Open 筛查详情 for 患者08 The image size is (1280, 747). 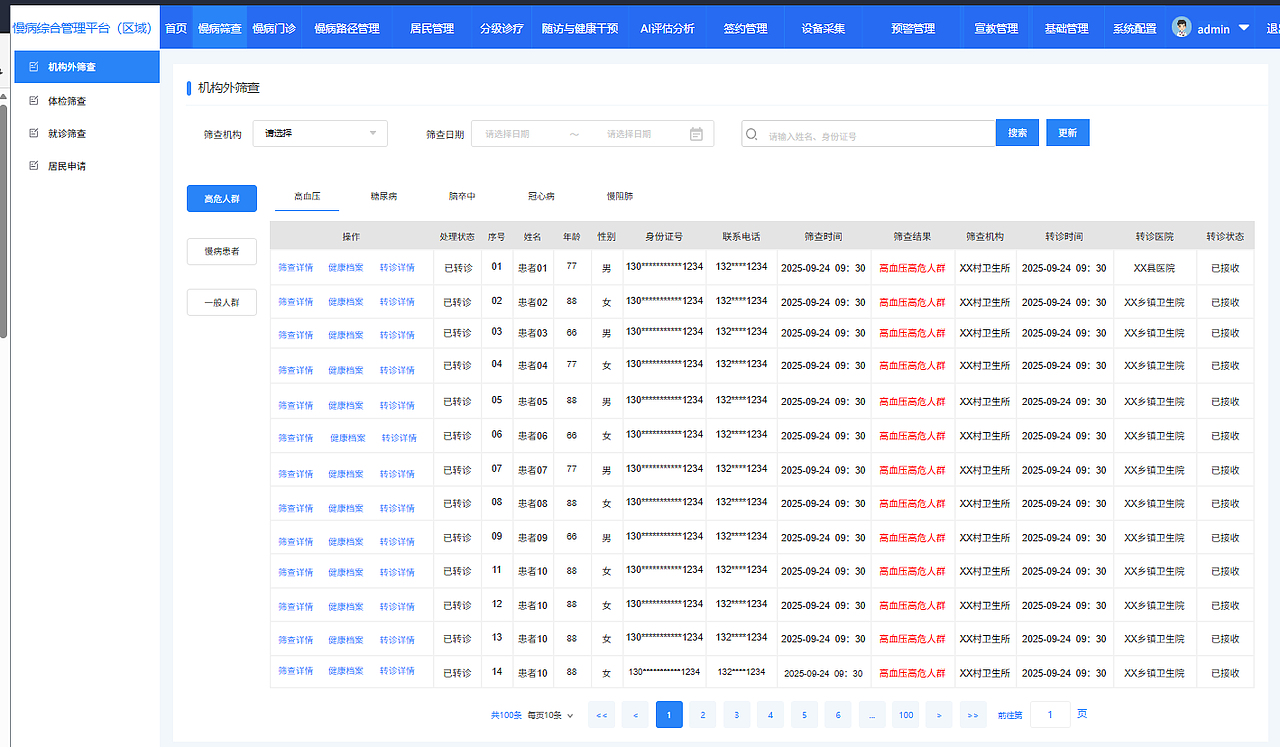(x=296, y=508)
